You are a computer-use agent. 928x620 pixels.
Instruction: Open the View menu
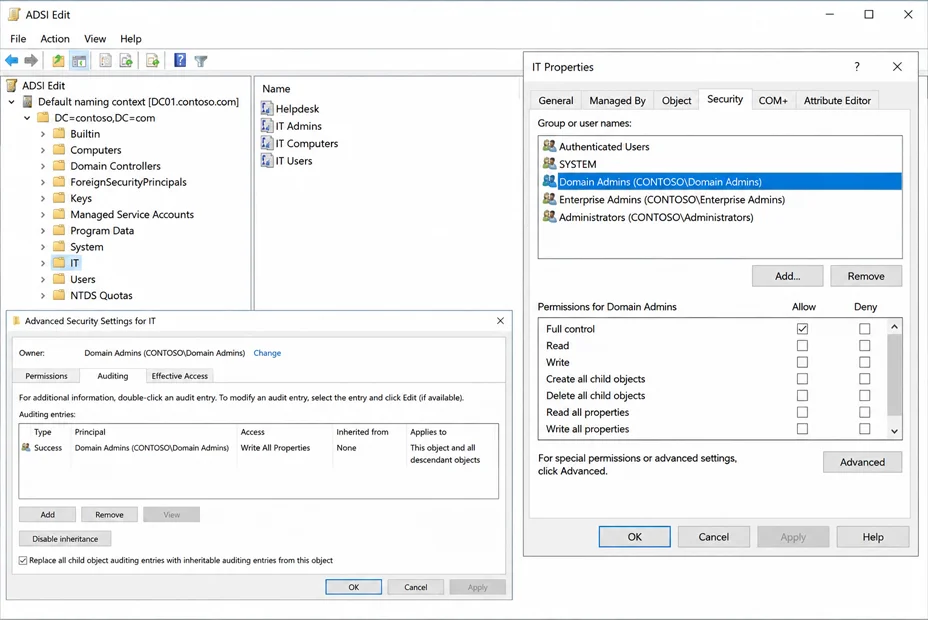[95, 38]
